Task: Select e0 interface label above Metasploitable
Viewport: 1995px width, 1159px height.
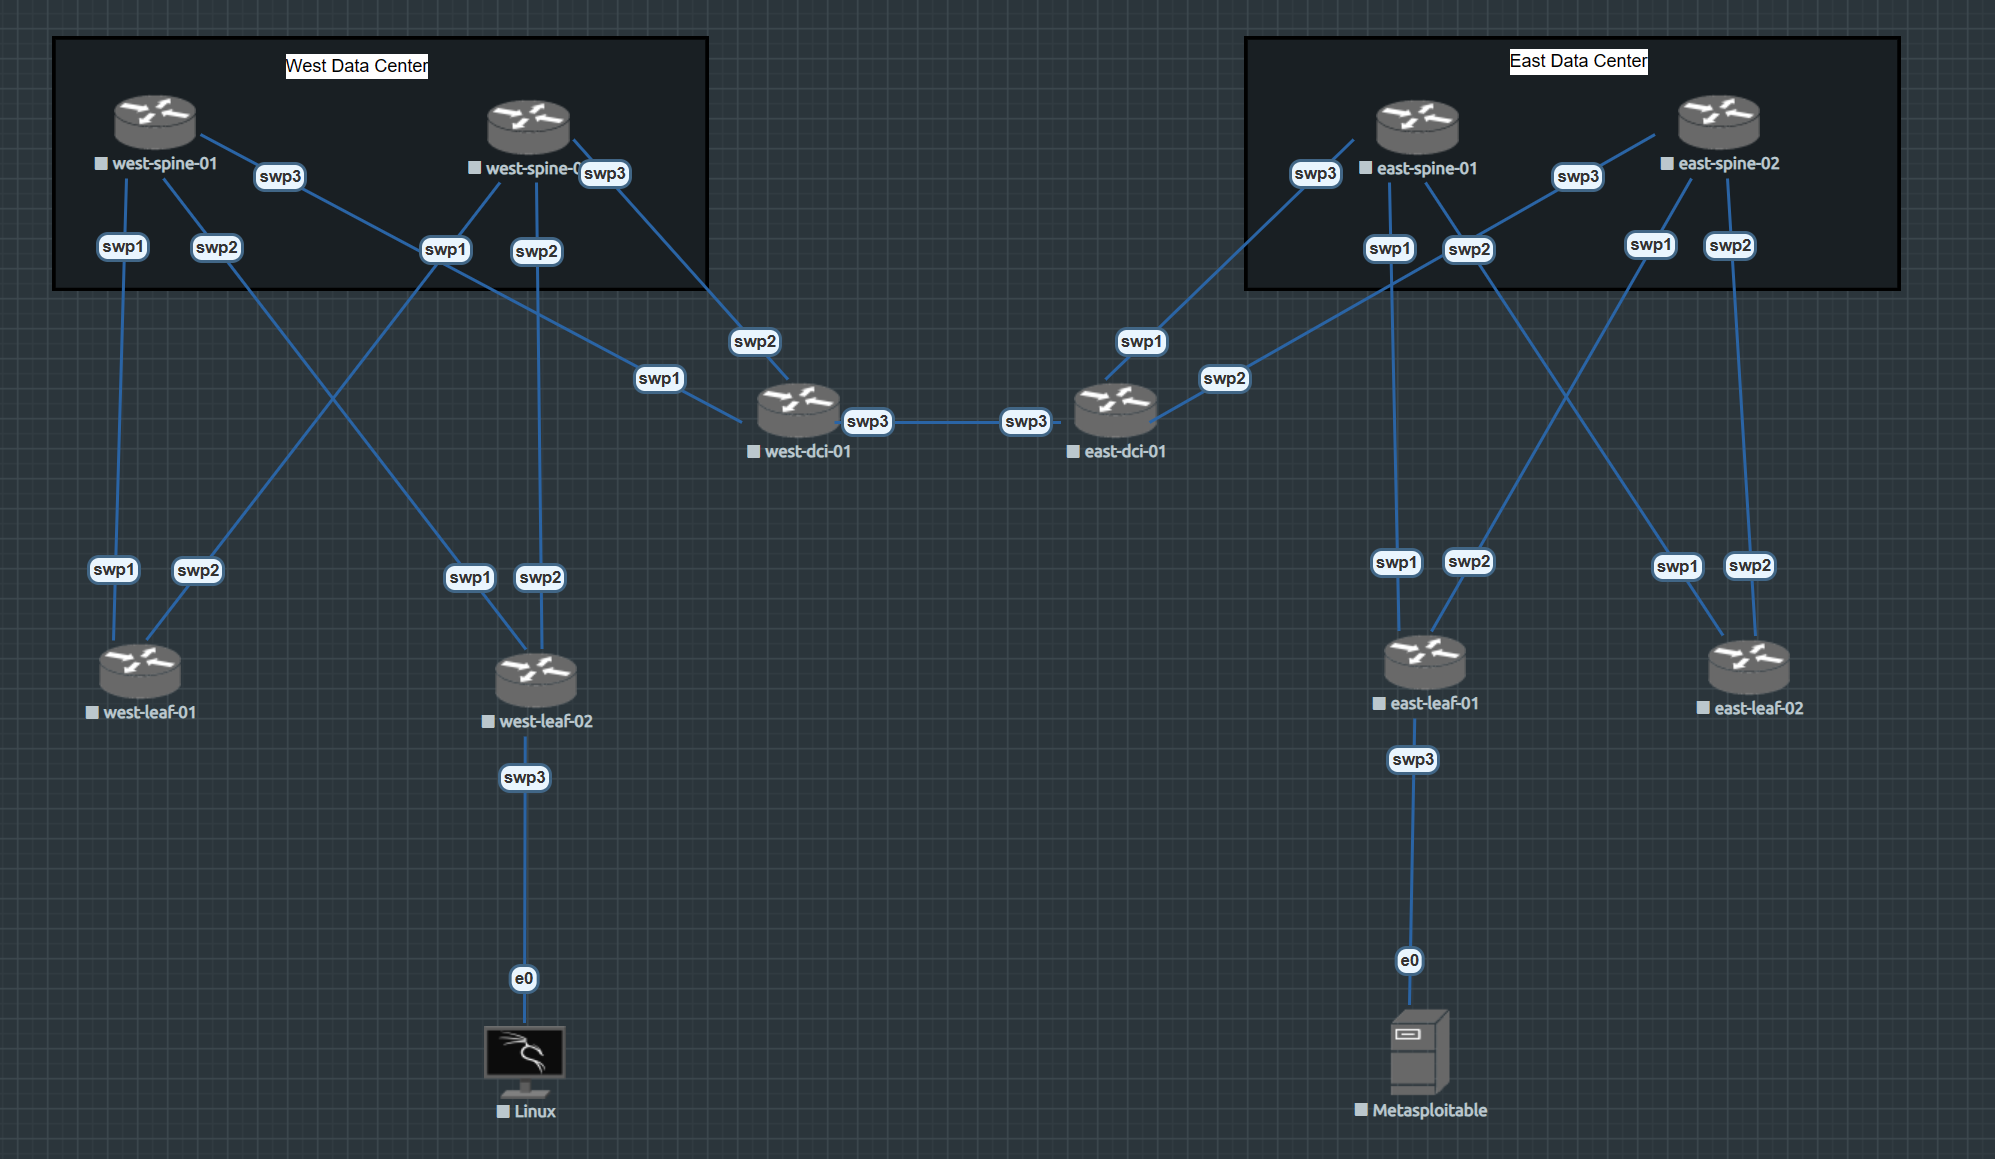Action: [x=1409, y=960]
